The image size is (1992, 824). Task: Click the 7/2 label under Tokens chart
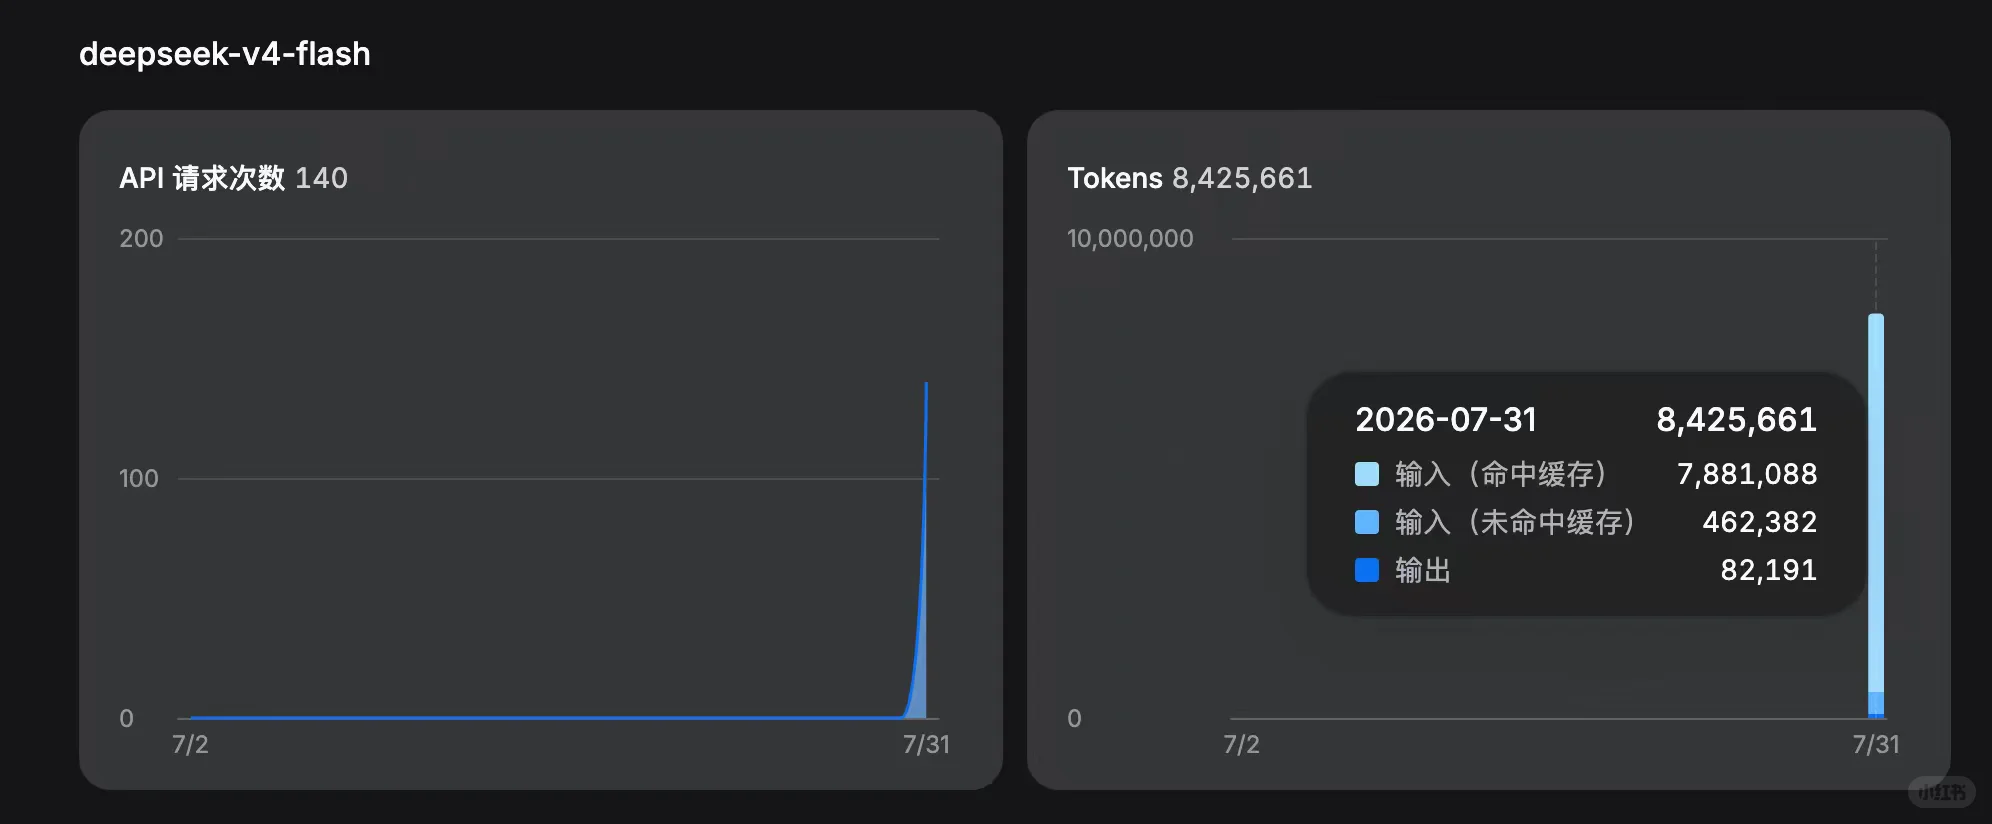tap(1241, 744)
